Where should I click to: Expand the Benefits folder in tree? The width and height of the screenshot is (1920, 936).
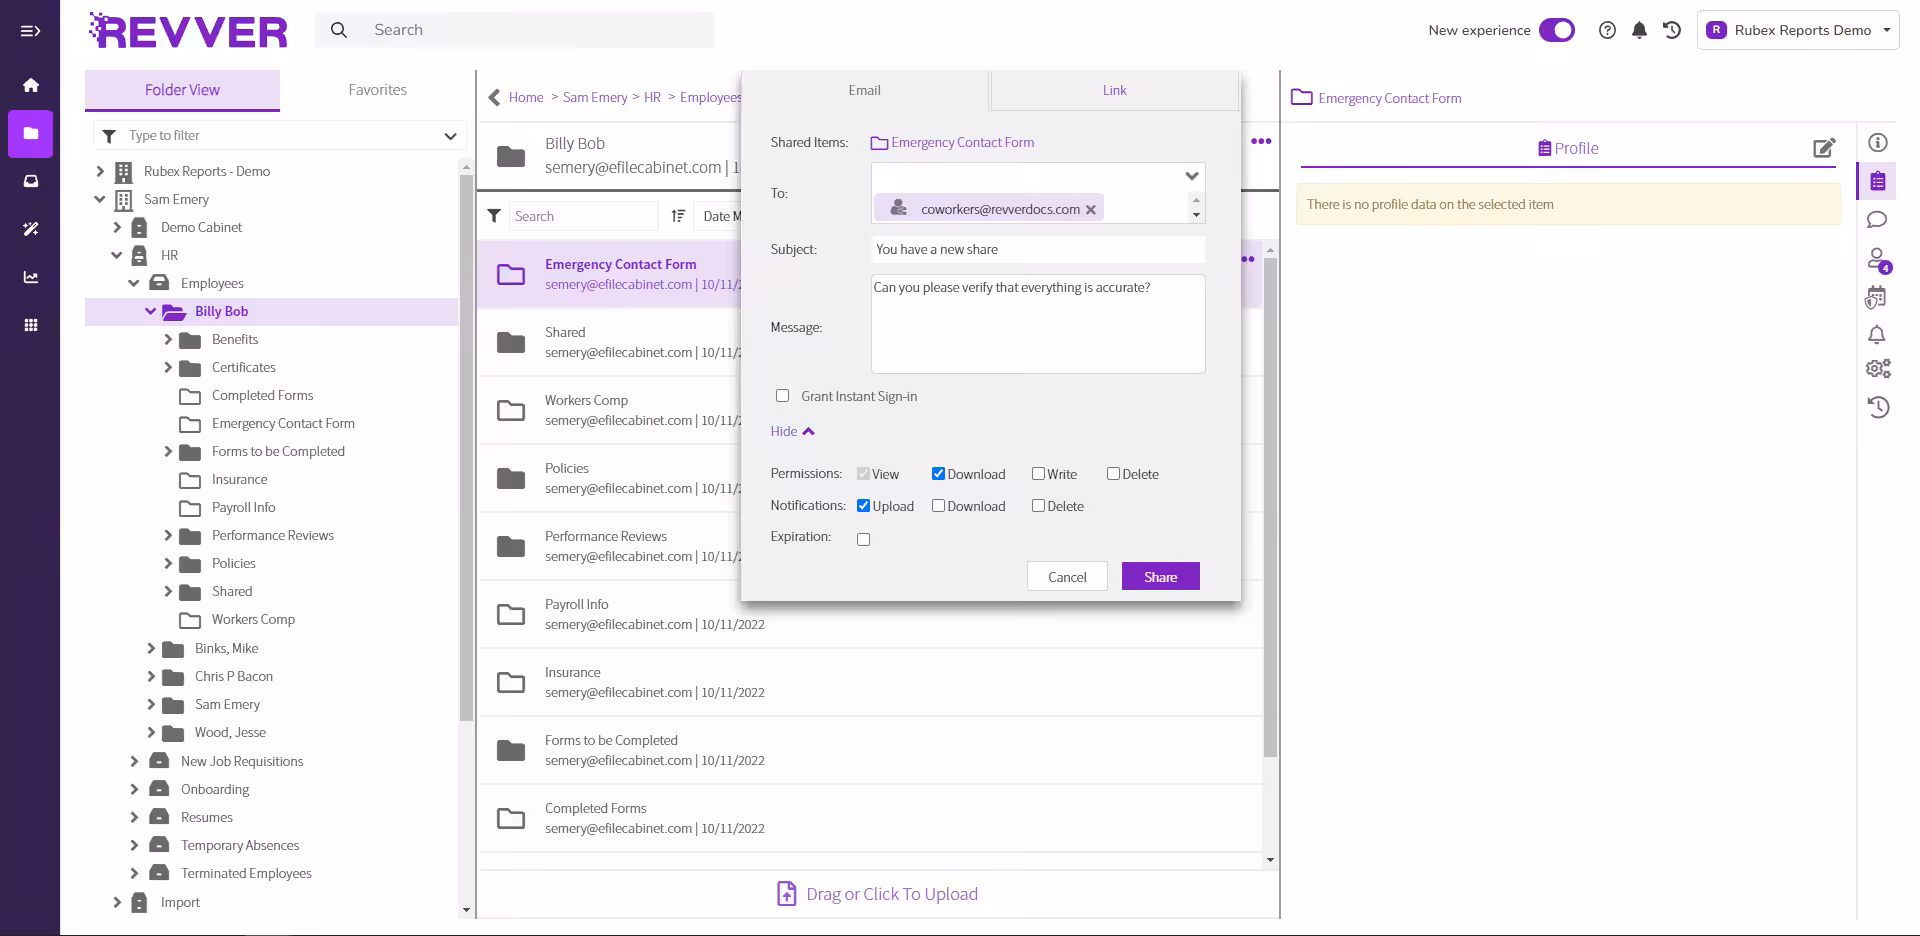tap(168, 340)
